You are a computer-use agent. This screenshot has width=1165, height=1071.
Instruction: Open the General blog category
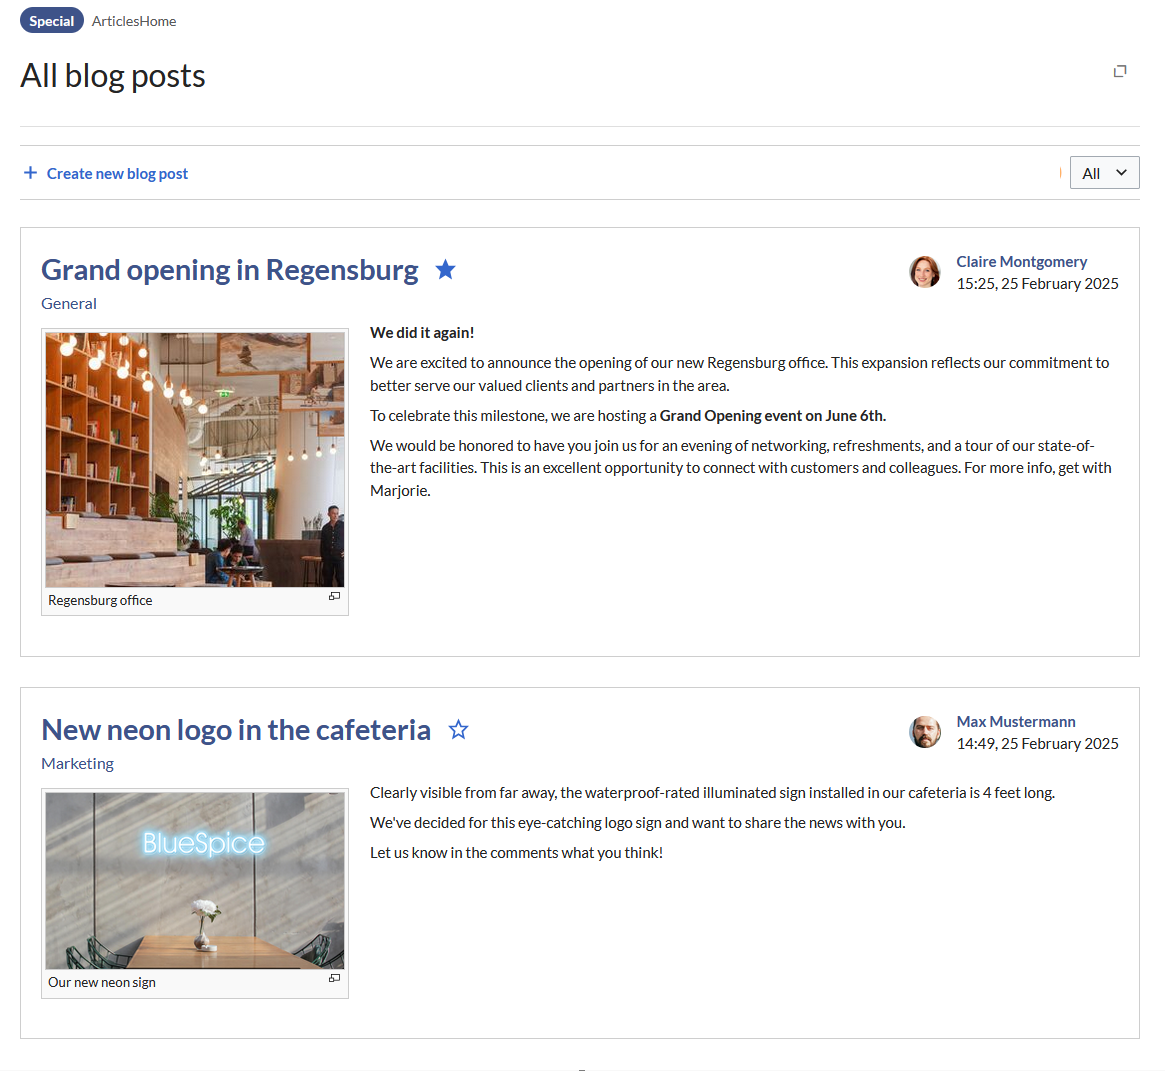tap(69, 304)
